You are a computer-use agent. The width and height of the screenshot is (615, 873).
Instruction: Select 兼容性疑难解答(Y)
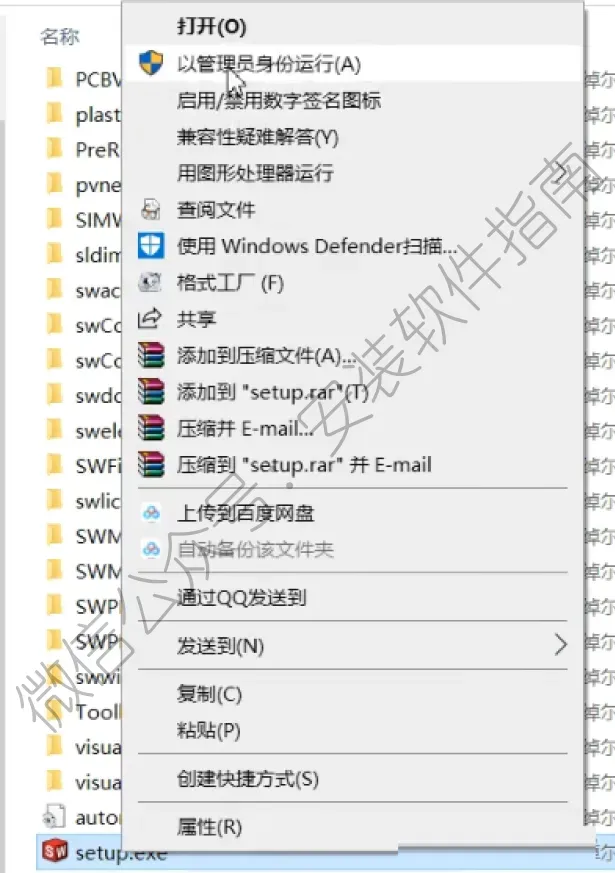[258, 137]
